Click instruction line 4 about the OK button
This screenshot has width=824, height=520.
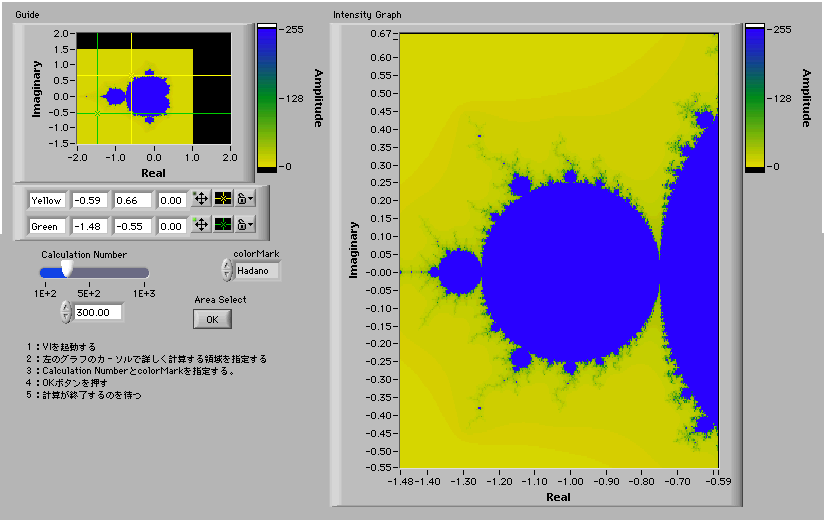(x=67, y=383)
